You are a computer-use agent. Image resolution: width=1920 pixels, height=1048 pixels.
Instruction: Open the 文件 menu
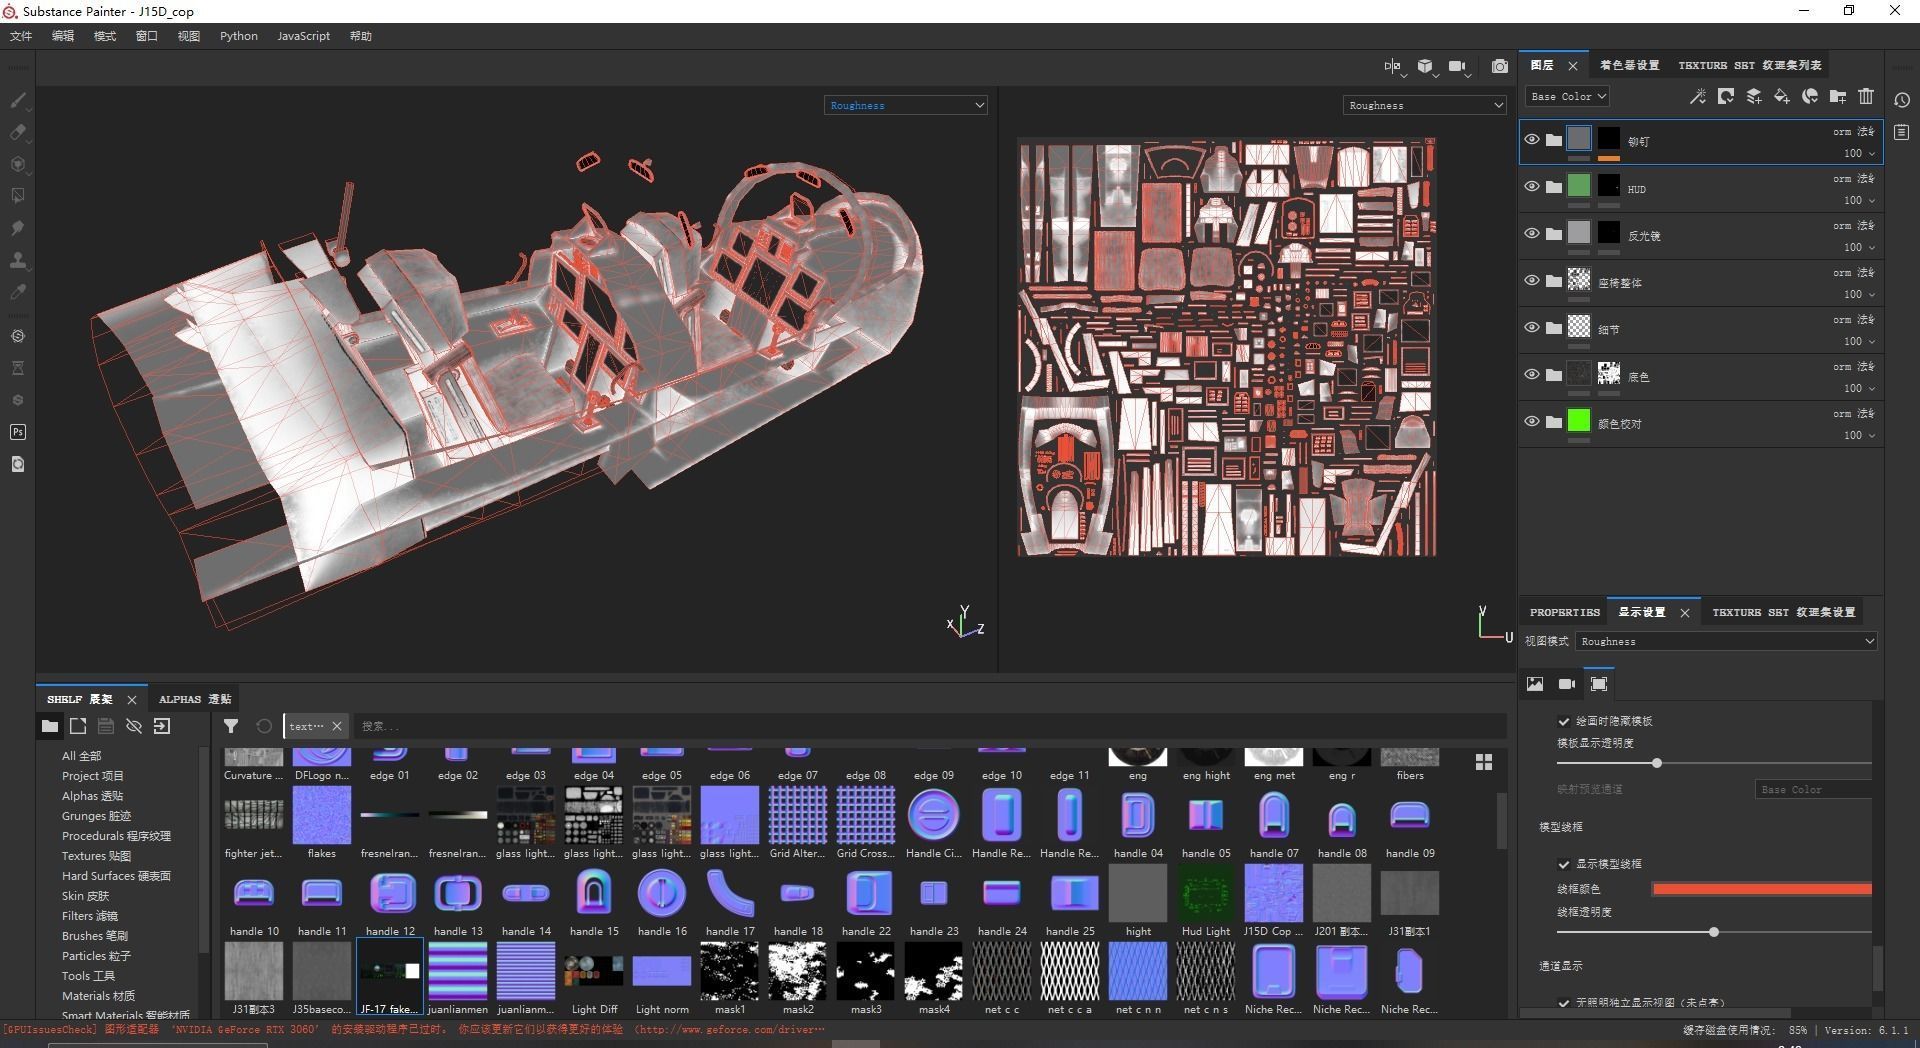click(x=21, y=36)
